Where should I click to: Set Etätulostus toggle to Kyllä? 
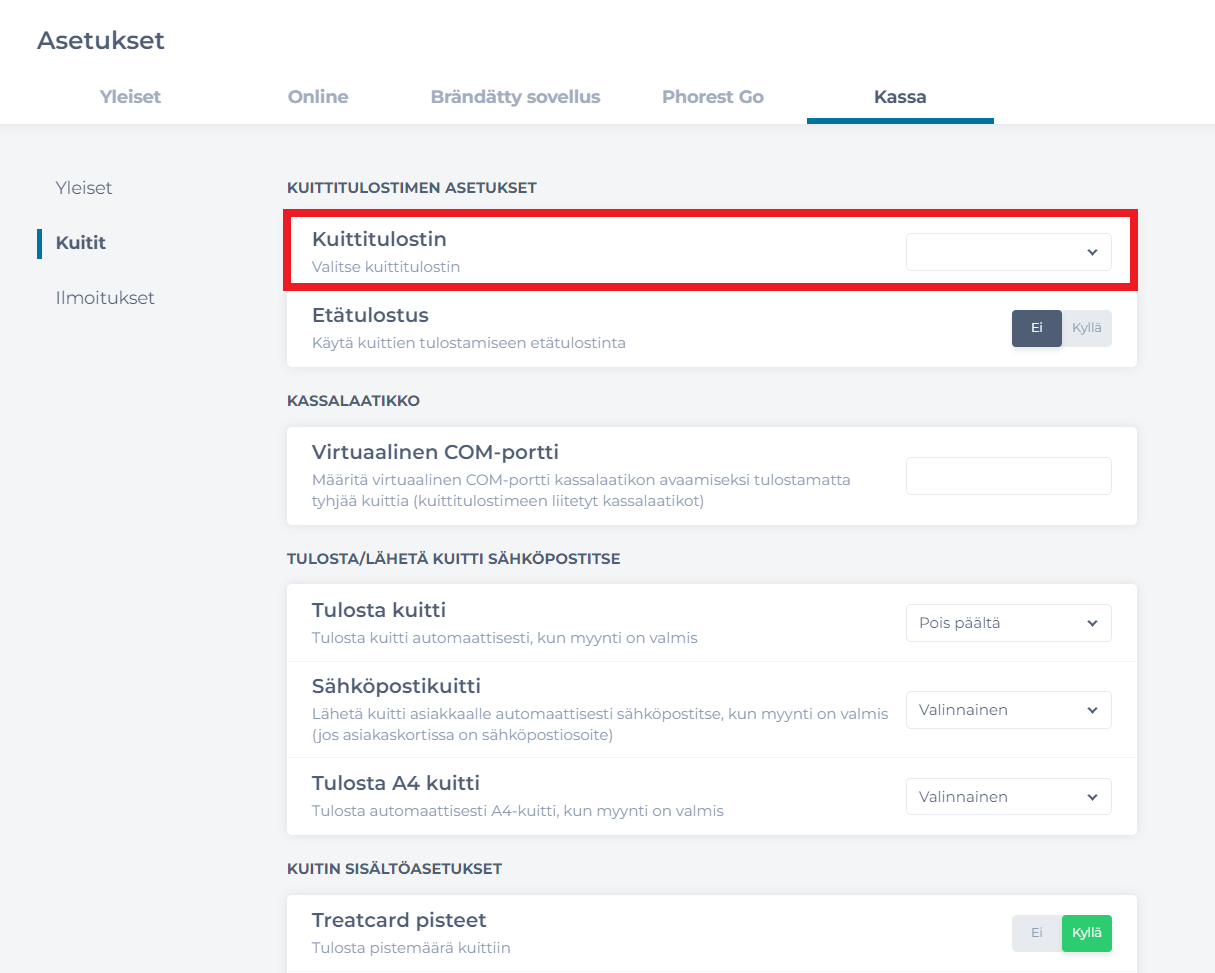pos(1086,328)
